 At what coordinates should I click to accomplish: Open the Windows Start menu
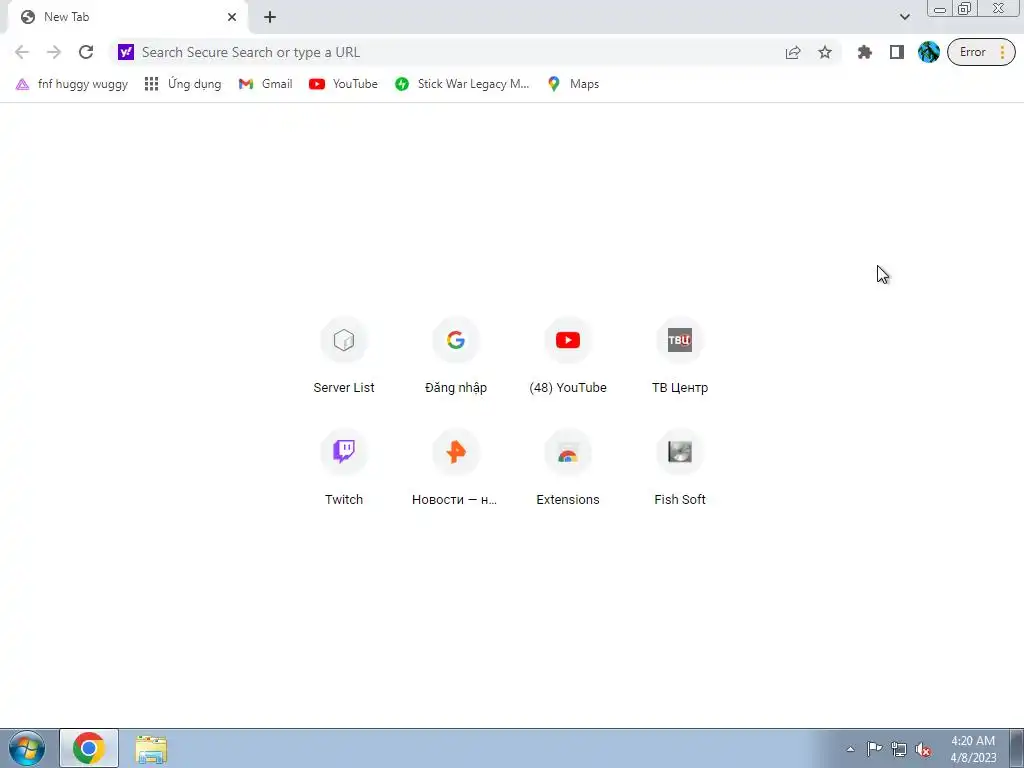pyautogui.click(x=27, y=748)
